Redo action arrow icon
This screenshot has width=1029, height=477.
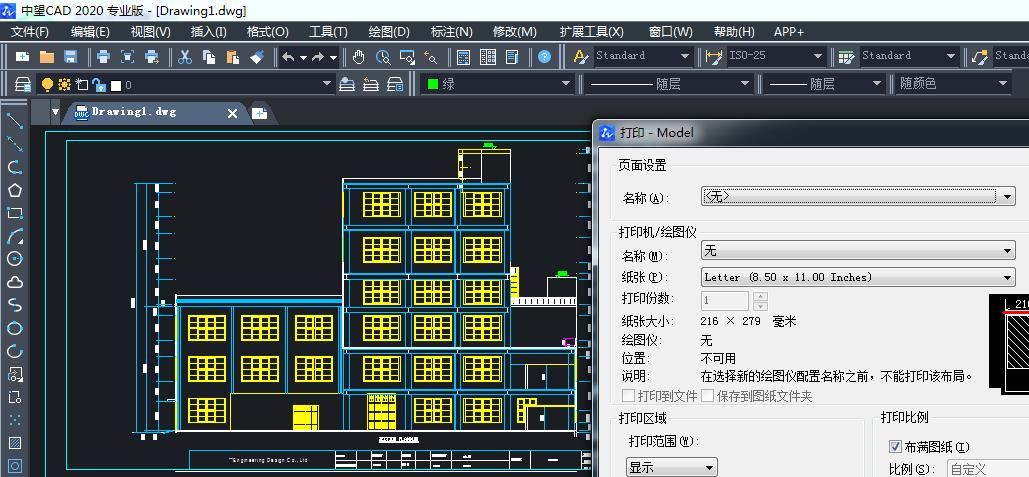pos(318,57)
